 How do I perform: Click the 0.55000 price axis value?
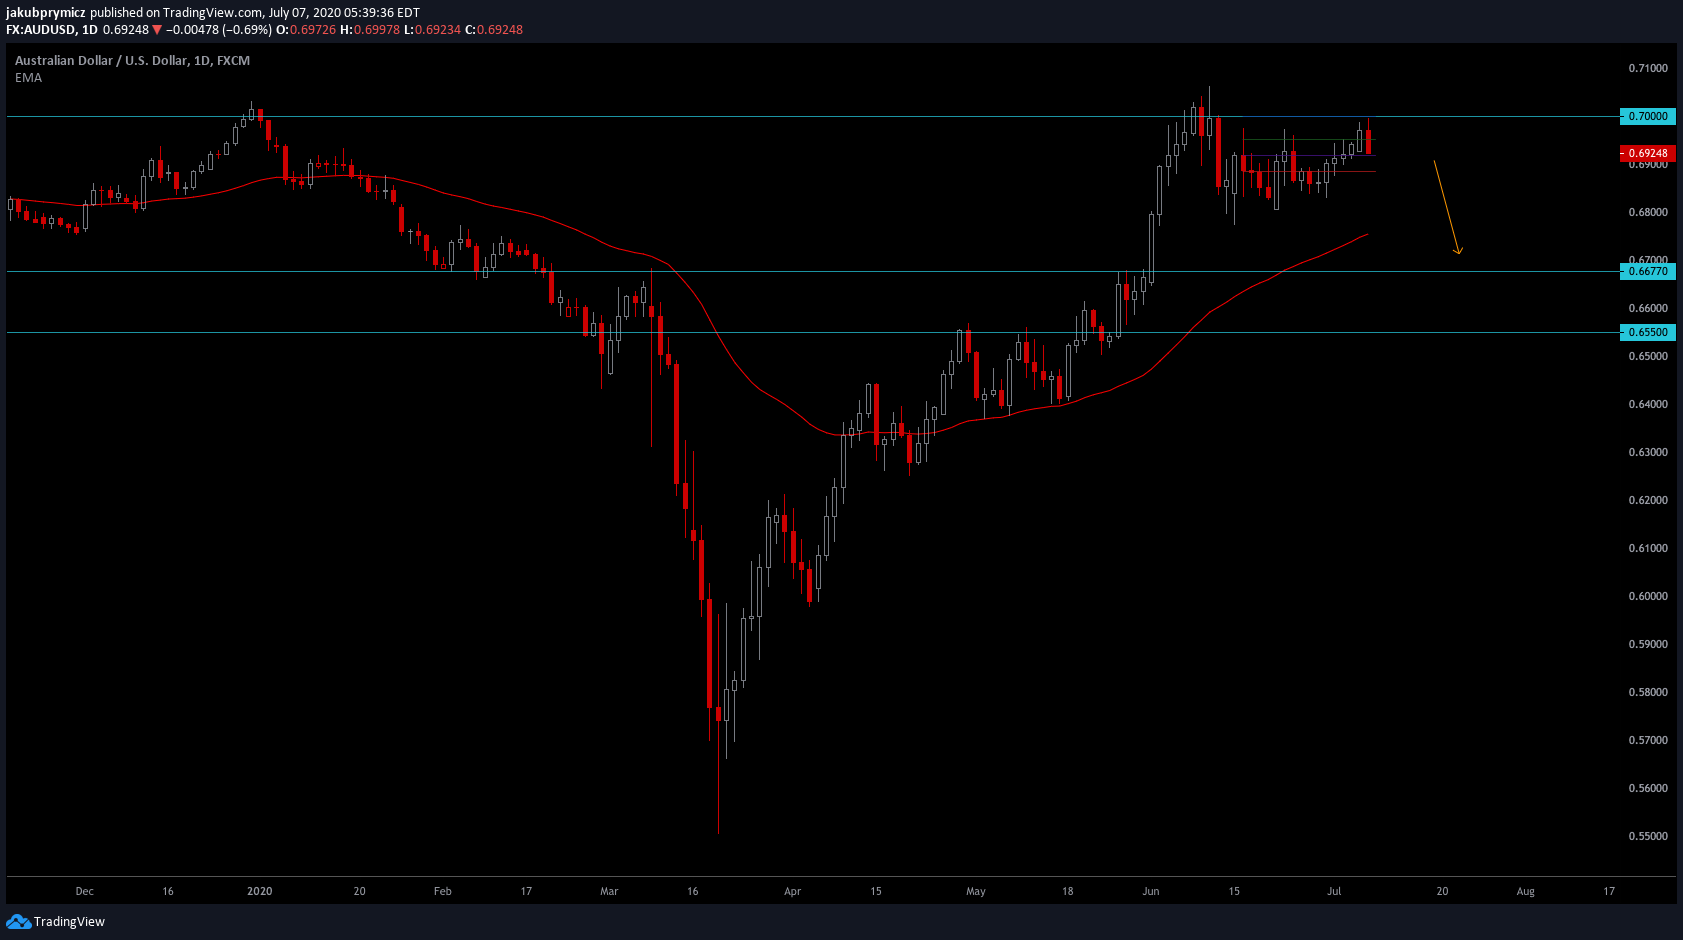(1648, 836)
